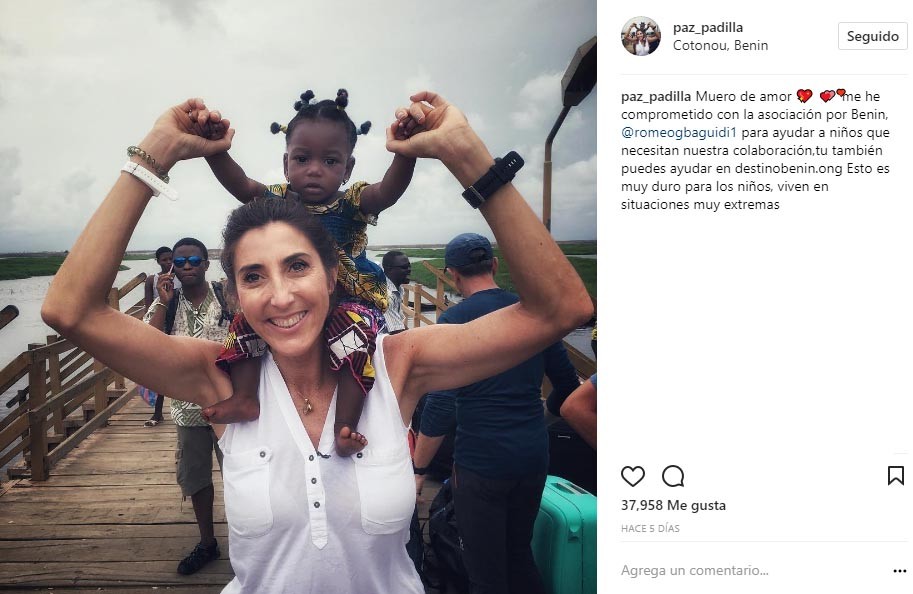
Task: Show who liked via 37,958 Me gusta
Action: (x=673, y=505)
